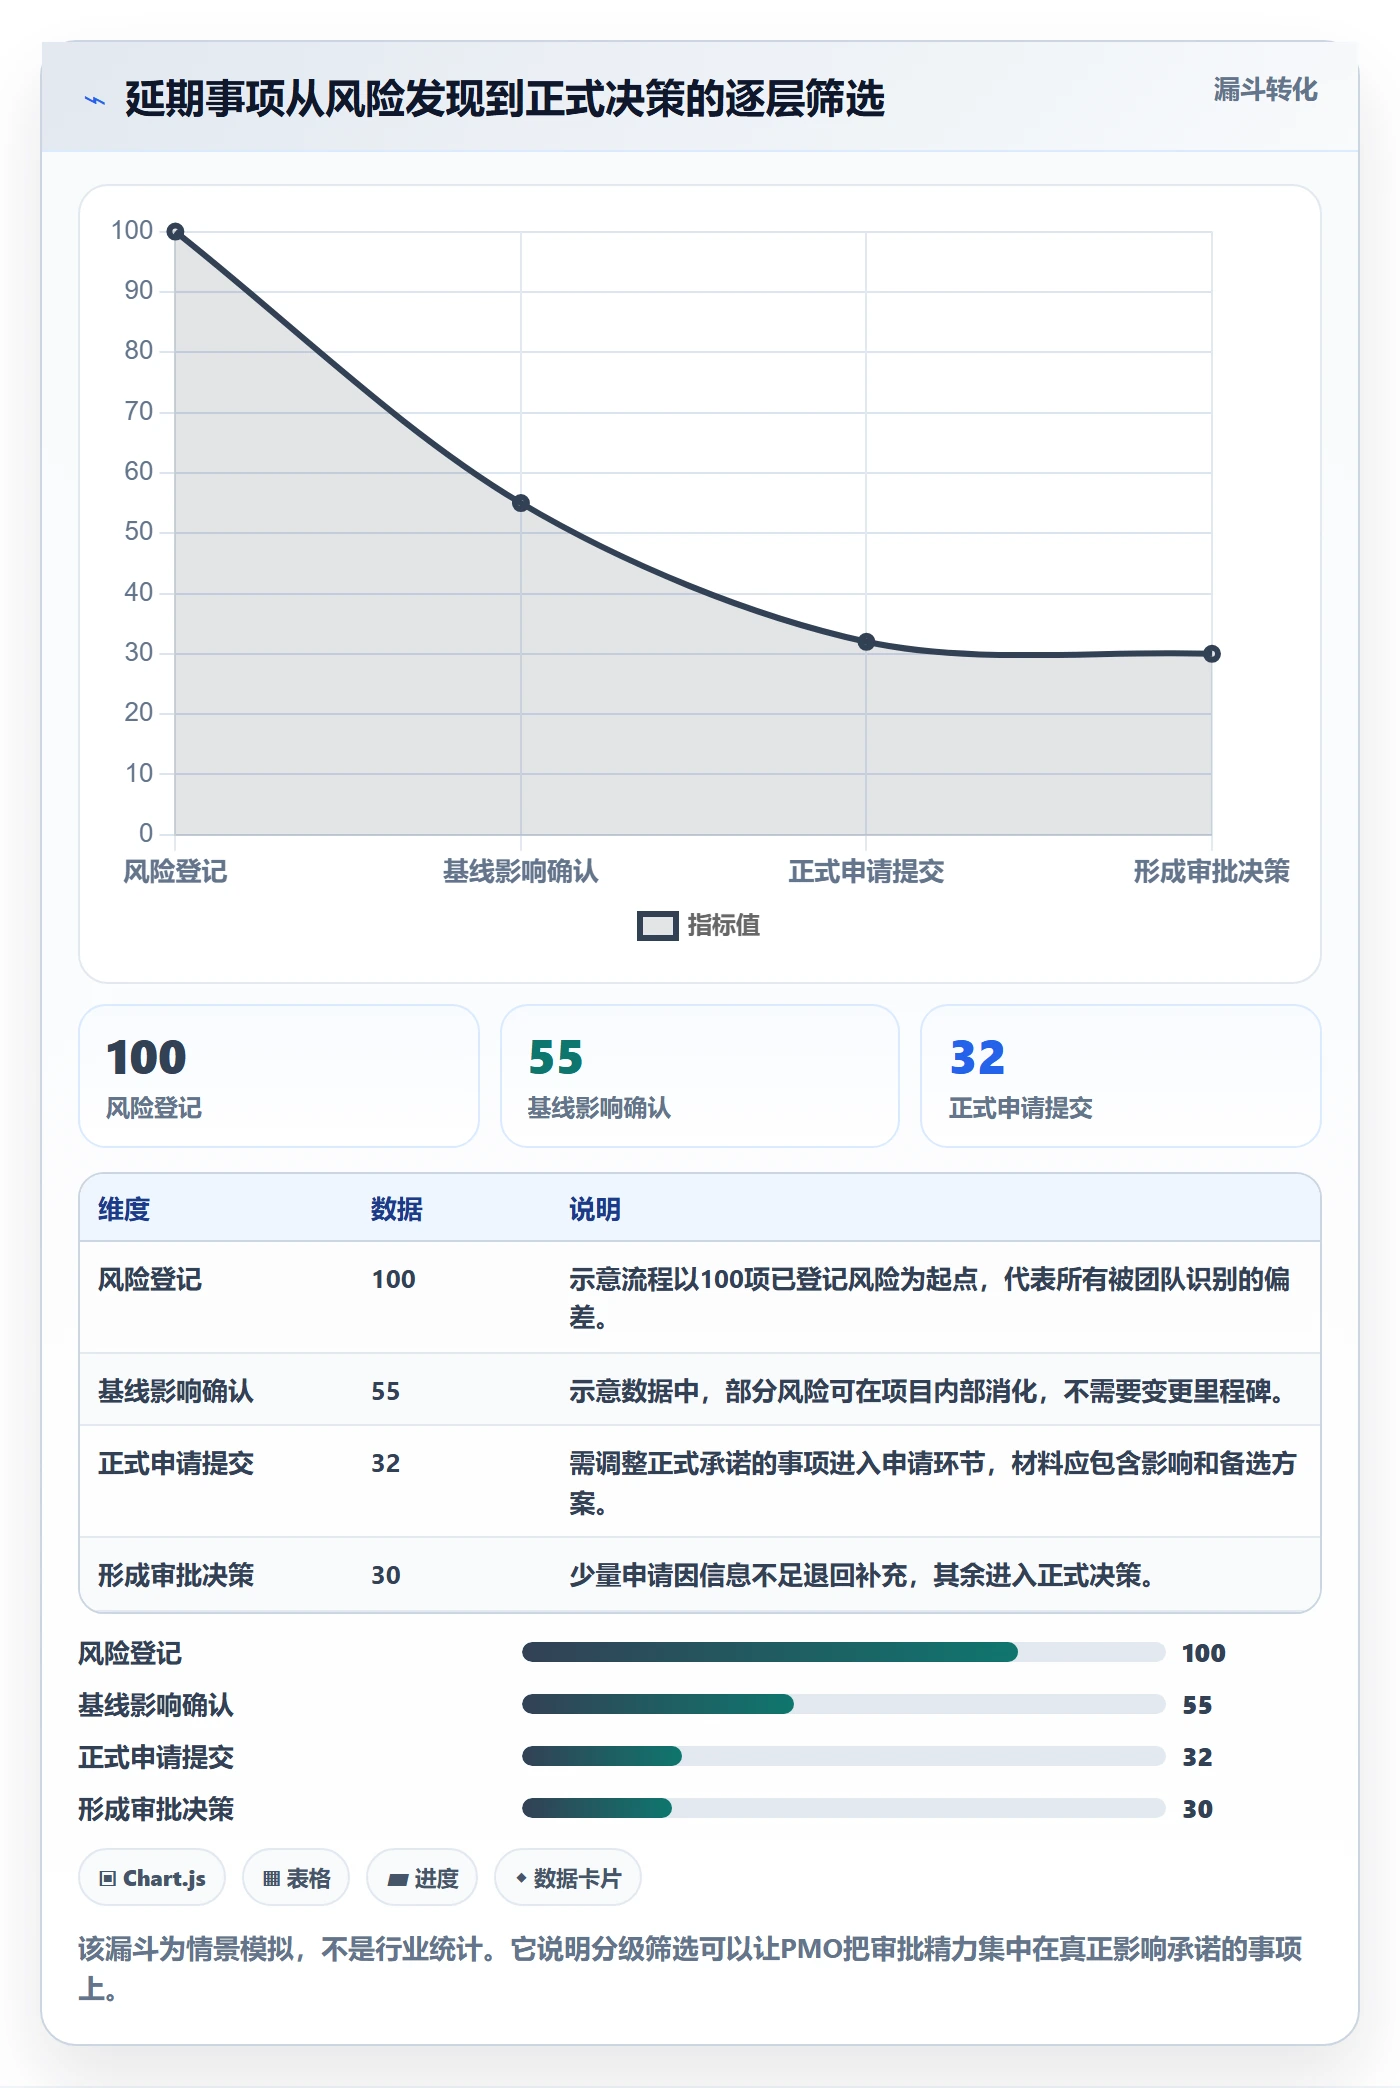Click the 形成审批决策 progress bar
Viewport: 1400px width, 2088px height.
coord(844,1808)
